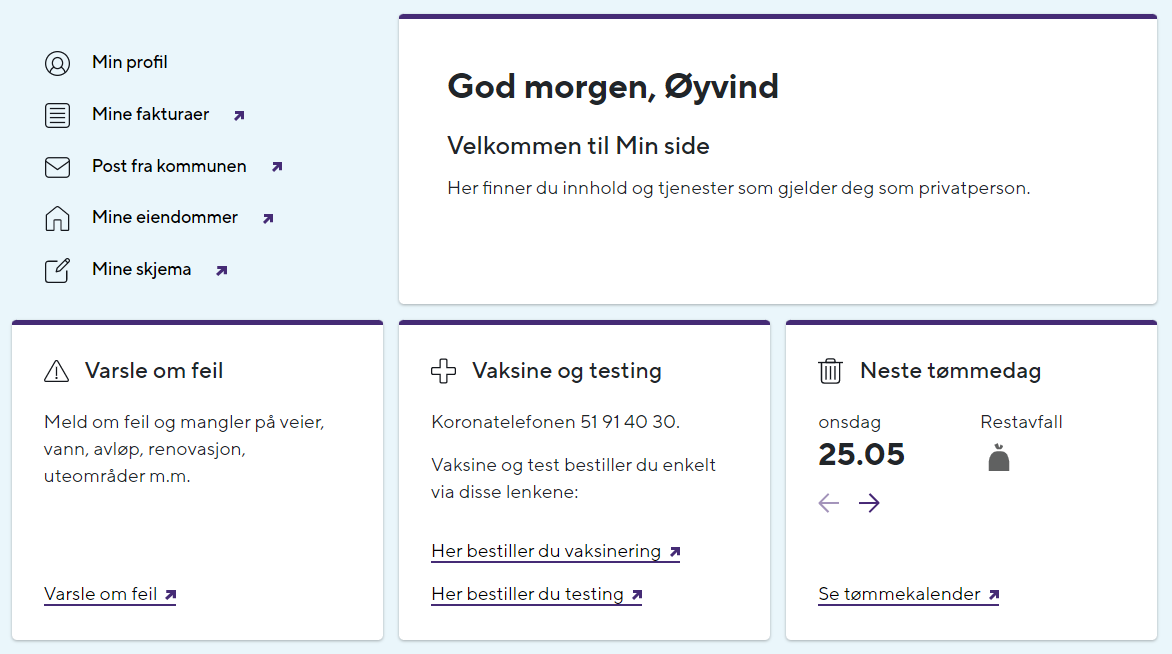Click the pen icon next to Mine skjema
The height and width of the screenshot is (654, 1172).
pyautogui.click(x=57, y=268)
